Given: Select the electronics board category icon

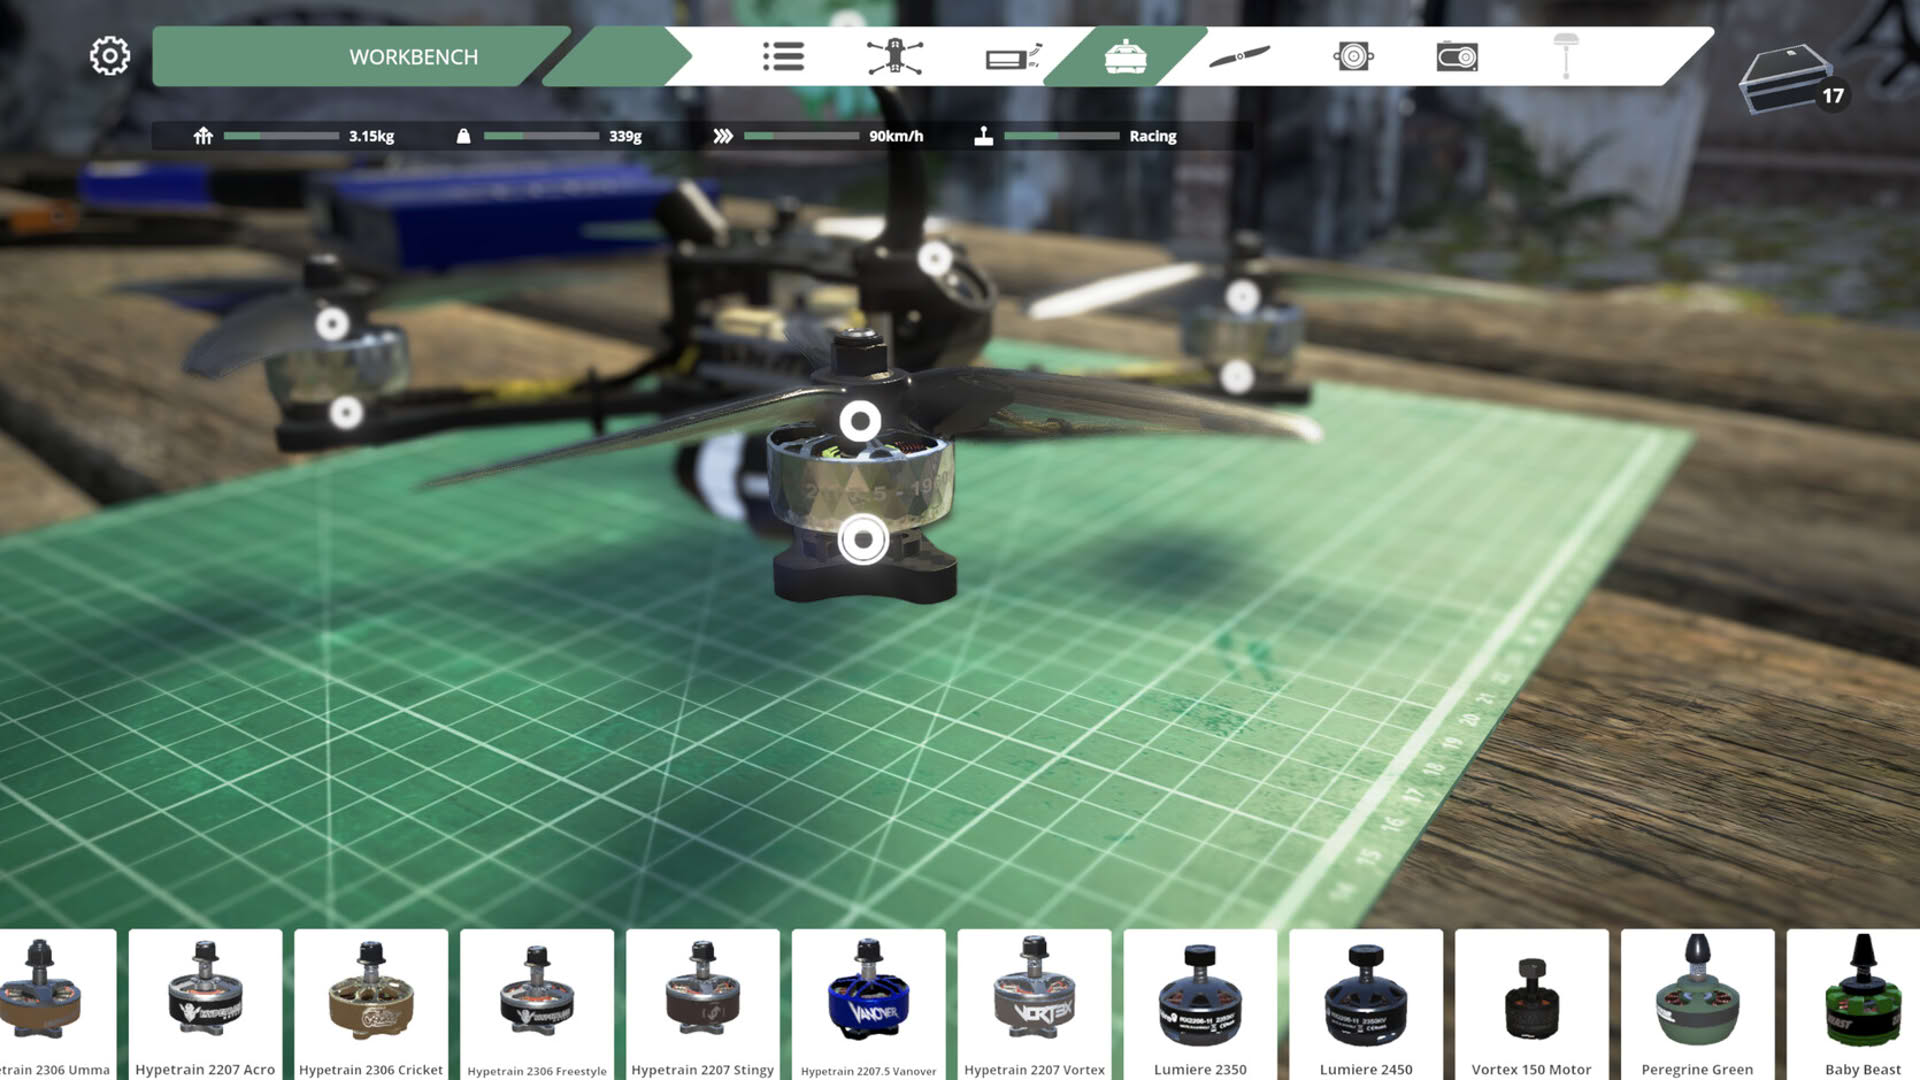Looking at the screenshot, I should [1013, 58].
